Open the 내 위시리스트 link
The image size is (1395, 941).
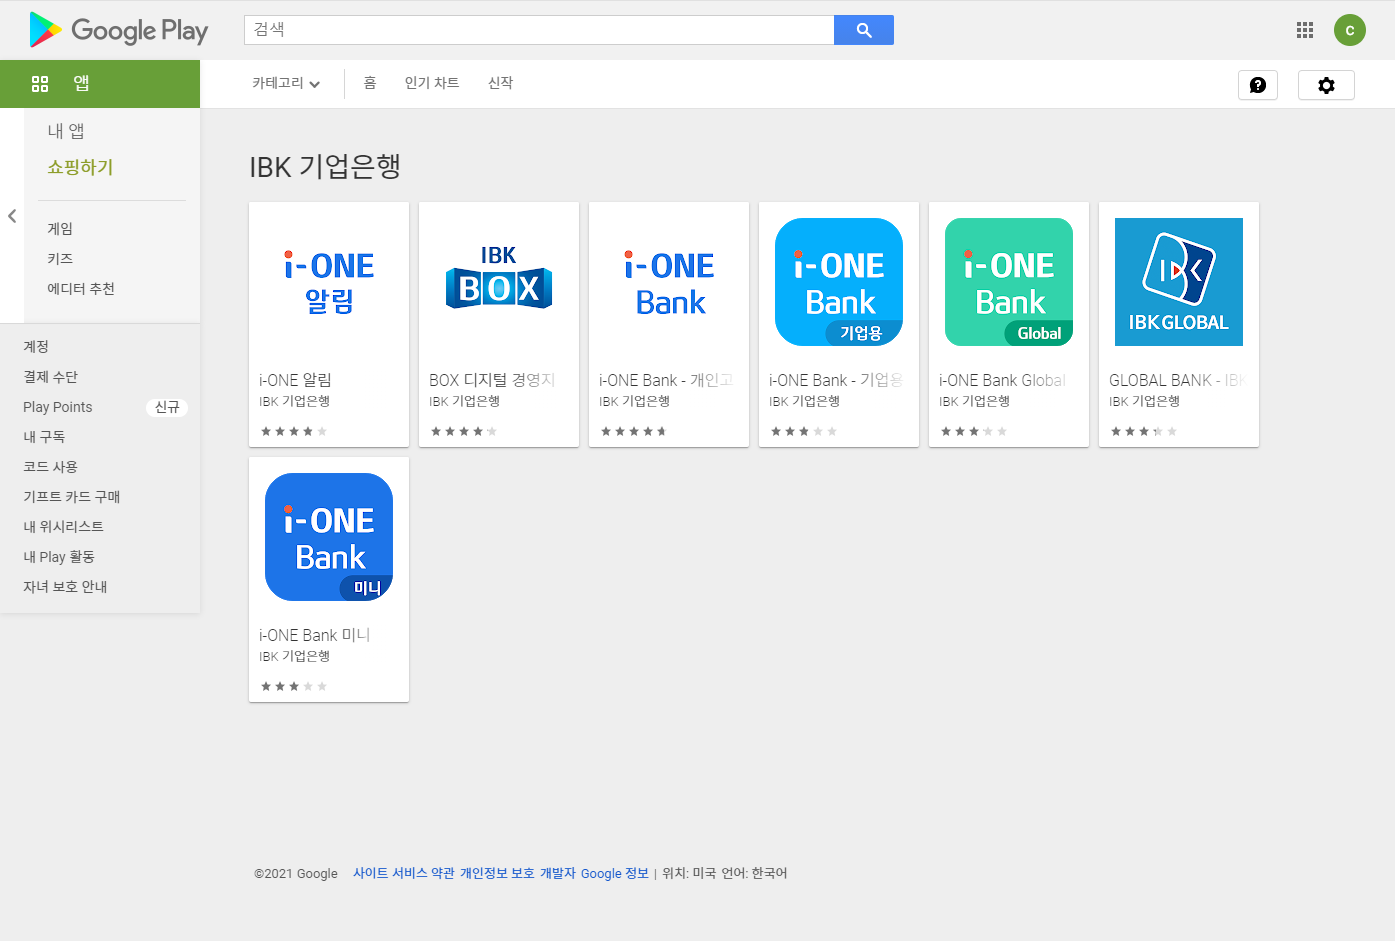63,527
